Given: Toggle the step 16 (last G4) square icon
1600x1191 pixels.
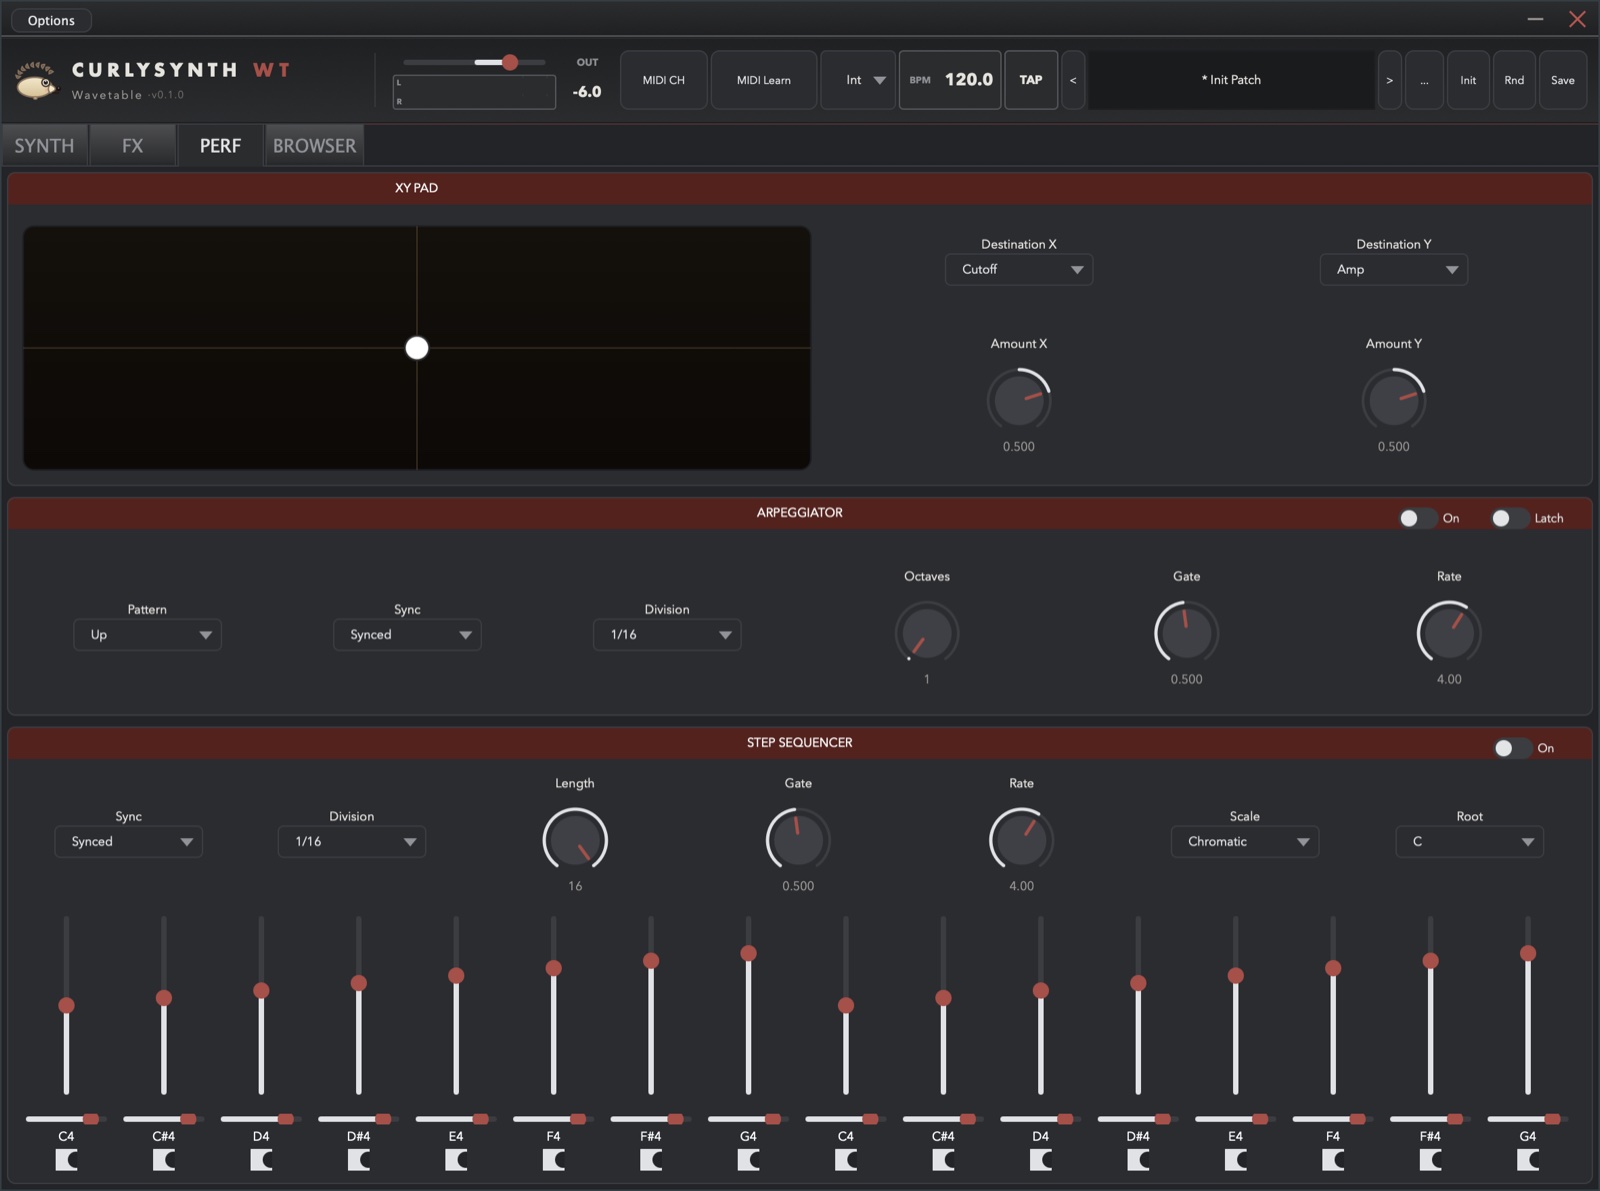Looking at the screenshot, I should pos(1528,1159).
